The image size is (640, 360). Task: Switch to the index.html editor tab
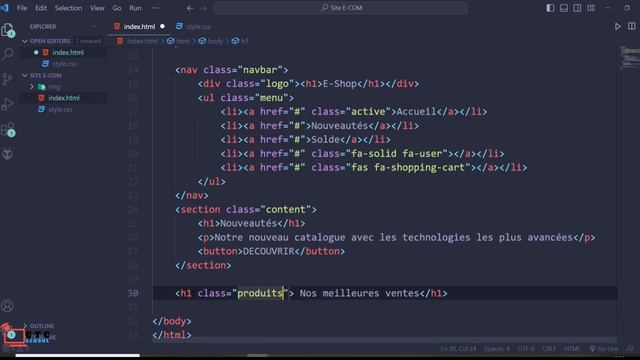pyautogui.click(x=139, y=27)
